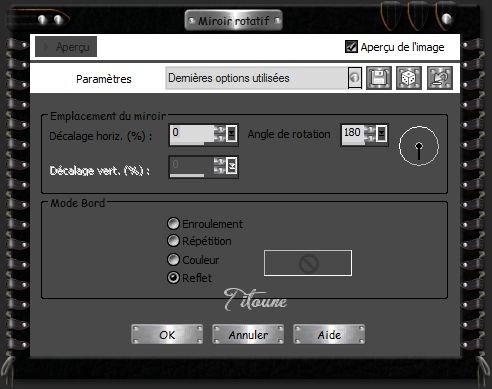Screen dimensions: 492x389
Task: Click the Aperçu preview button
Action: [x=66, y=47]
